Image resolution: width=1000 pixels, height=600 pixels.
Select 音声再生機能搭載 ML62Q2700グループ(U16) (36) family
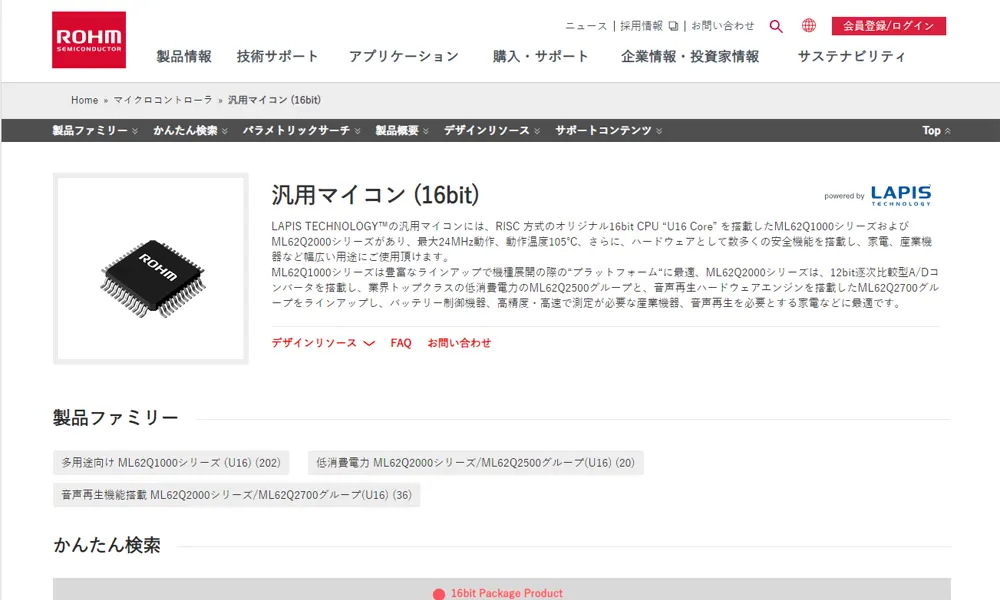237,495
